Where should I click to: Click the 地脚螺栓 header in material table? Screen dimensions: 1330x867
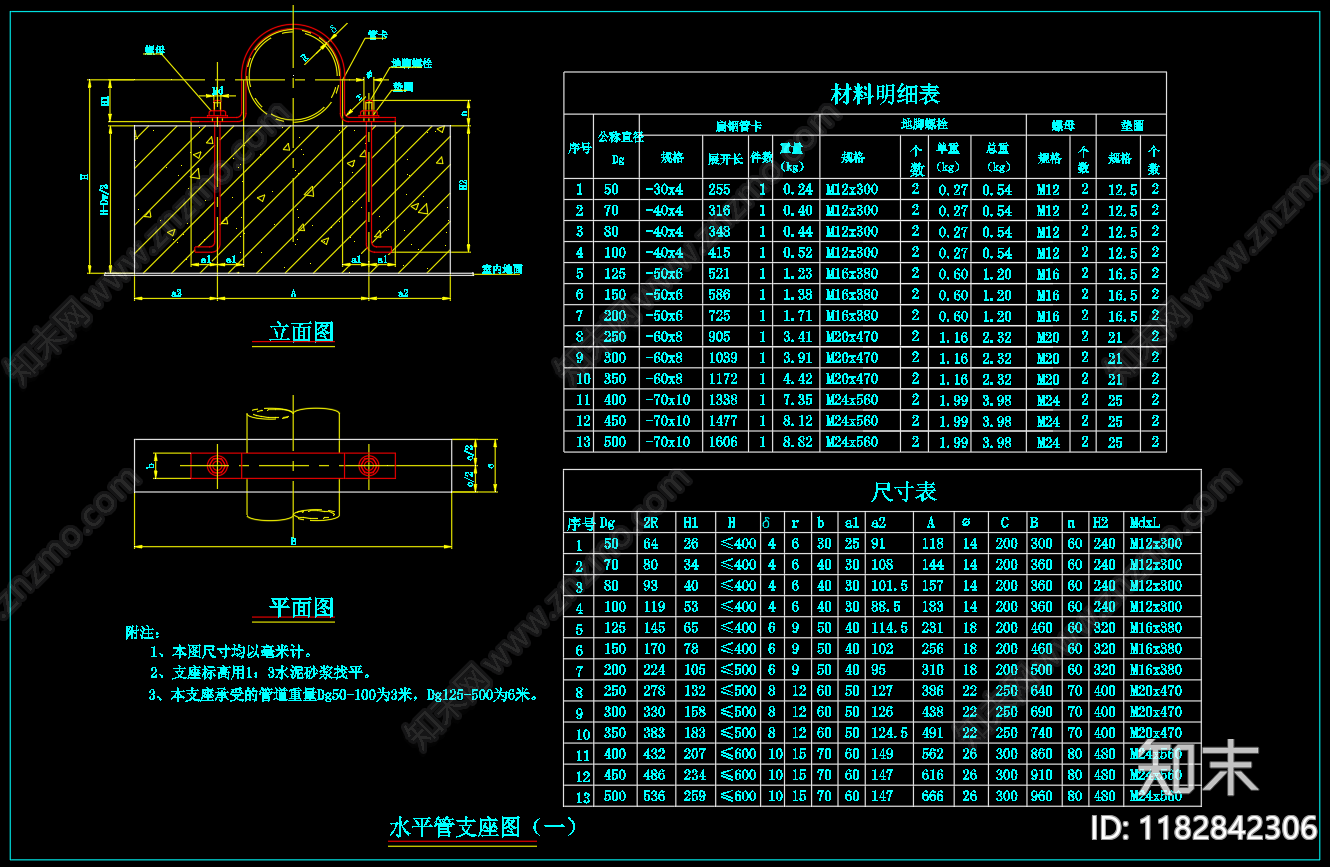coord(924,124)
